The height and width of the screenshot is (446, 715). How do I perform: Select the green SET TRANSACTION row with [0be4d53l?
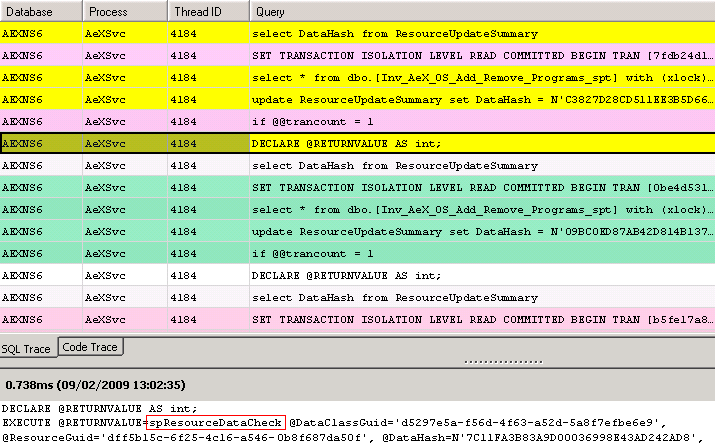pyautogui.click(x=480, y=187)
